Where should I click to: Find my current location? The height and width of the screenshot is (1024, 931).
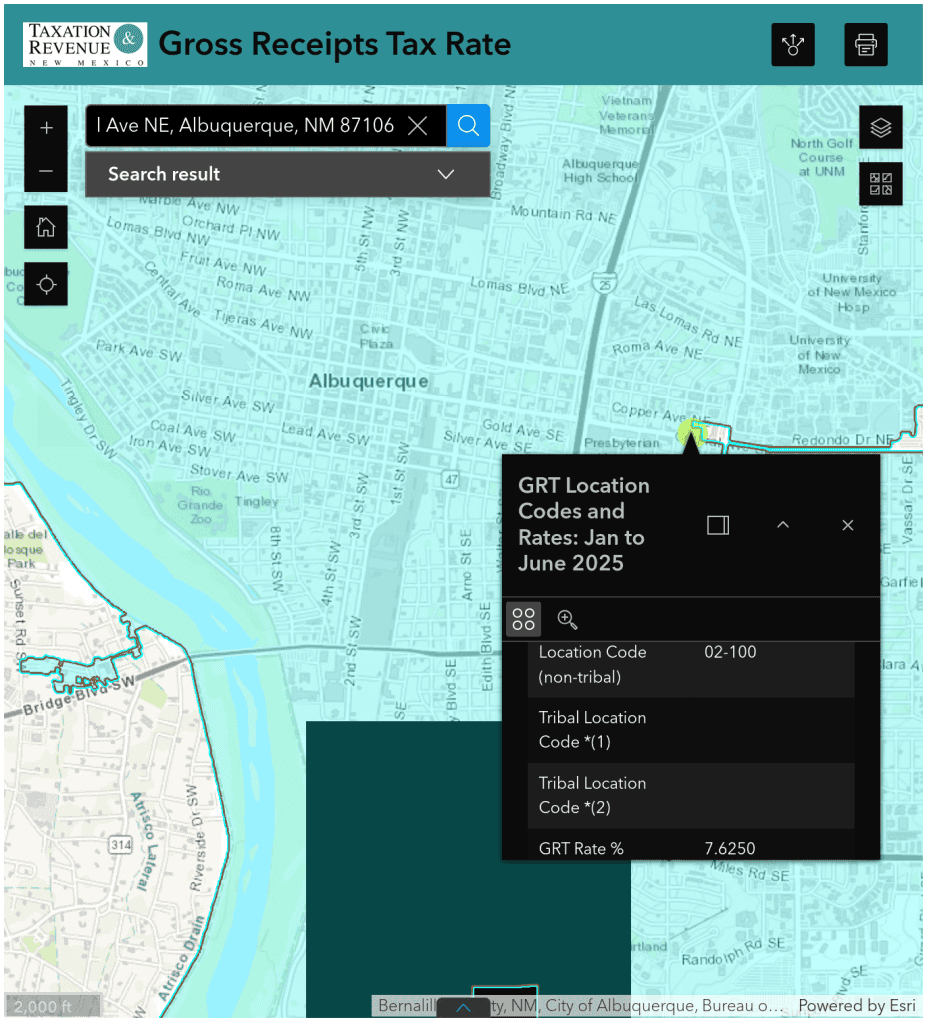tap(46, 285)
